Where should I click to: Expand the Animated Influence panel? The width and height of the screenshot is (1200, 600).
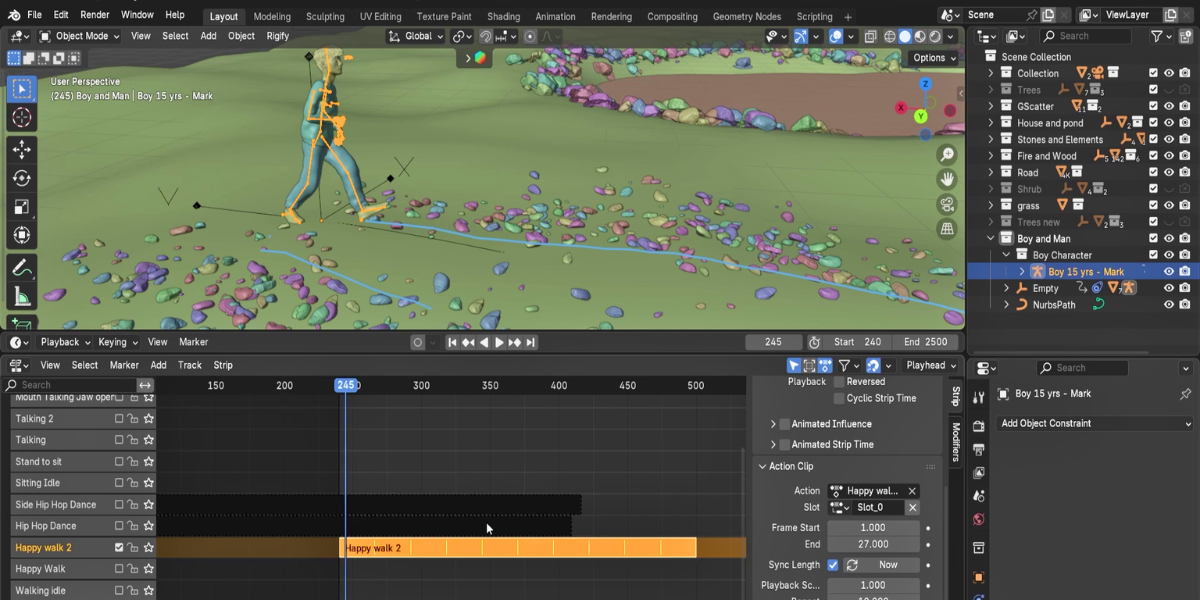click(x=773, y=424)
